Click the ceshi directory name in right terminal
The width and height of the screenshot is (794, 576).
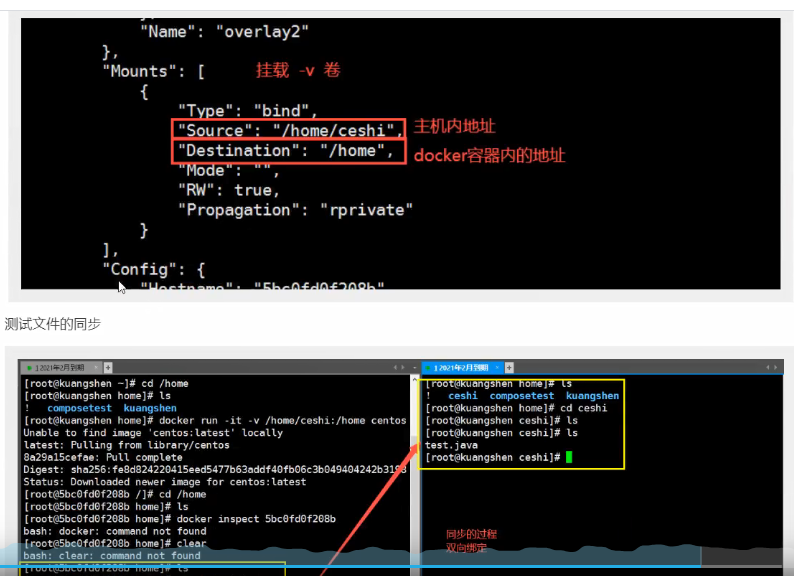462,396
